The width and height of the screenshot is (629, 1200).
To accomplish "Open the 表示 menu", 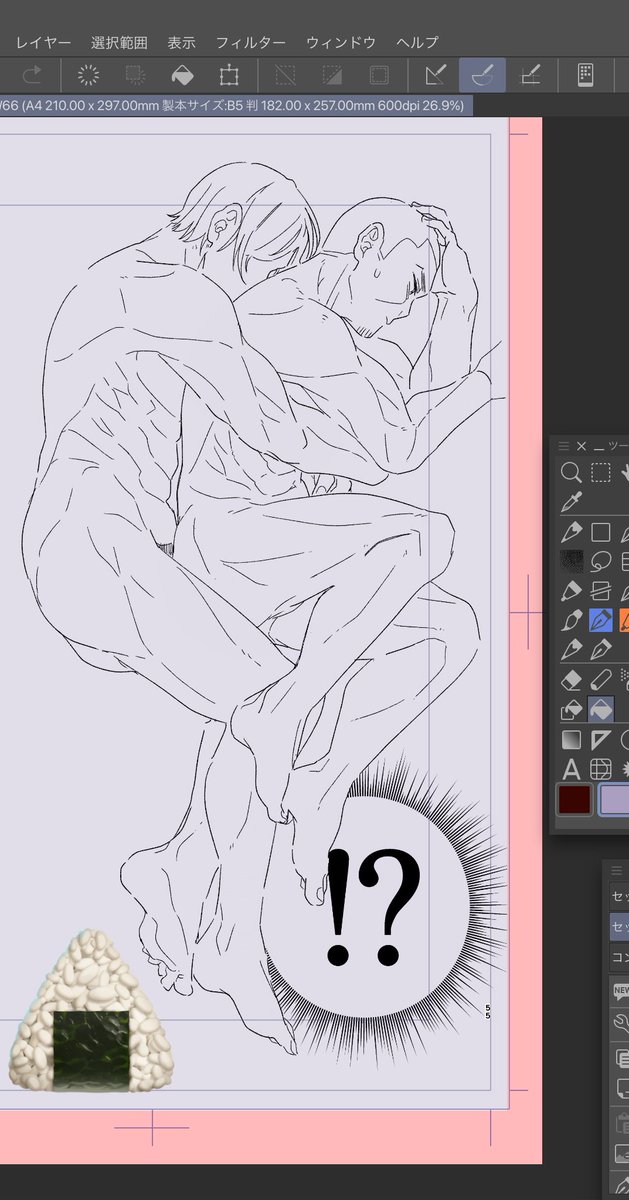I will tap(181, 43).
